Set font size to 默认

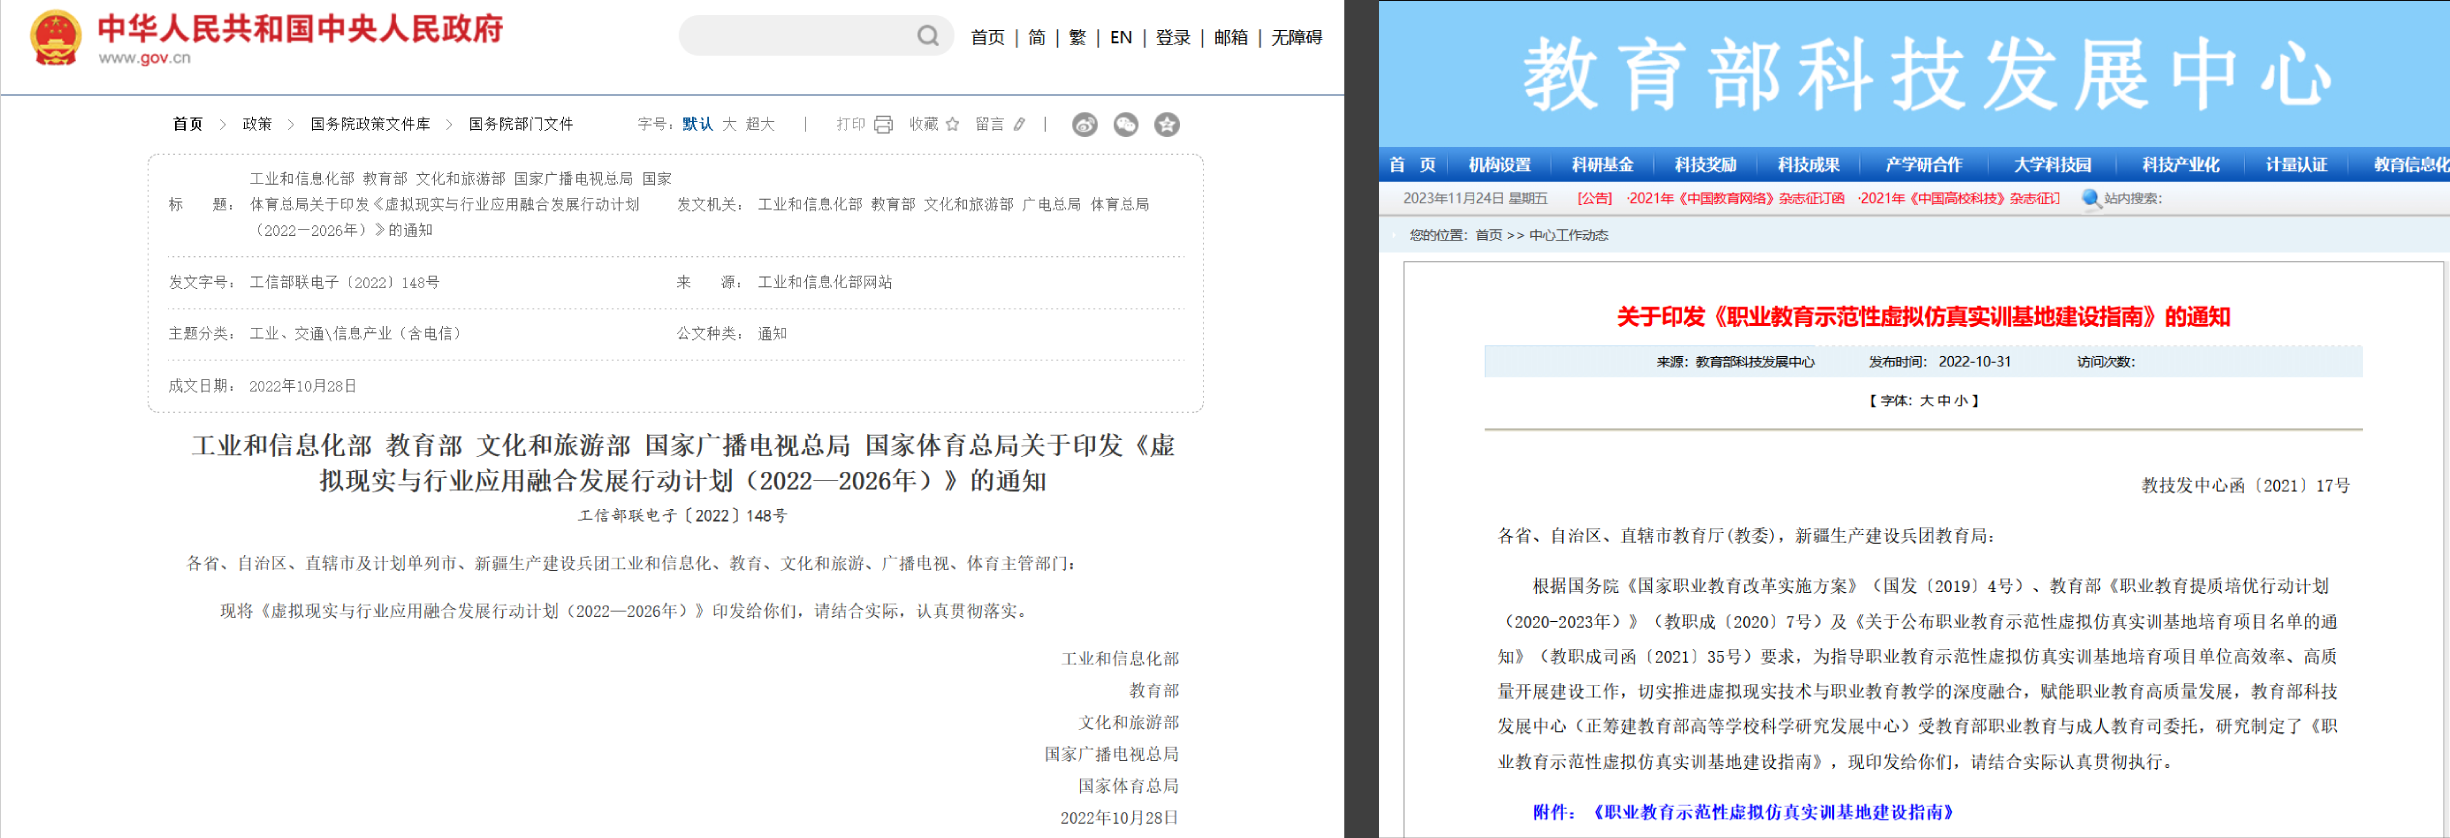[x=698, y=124]
